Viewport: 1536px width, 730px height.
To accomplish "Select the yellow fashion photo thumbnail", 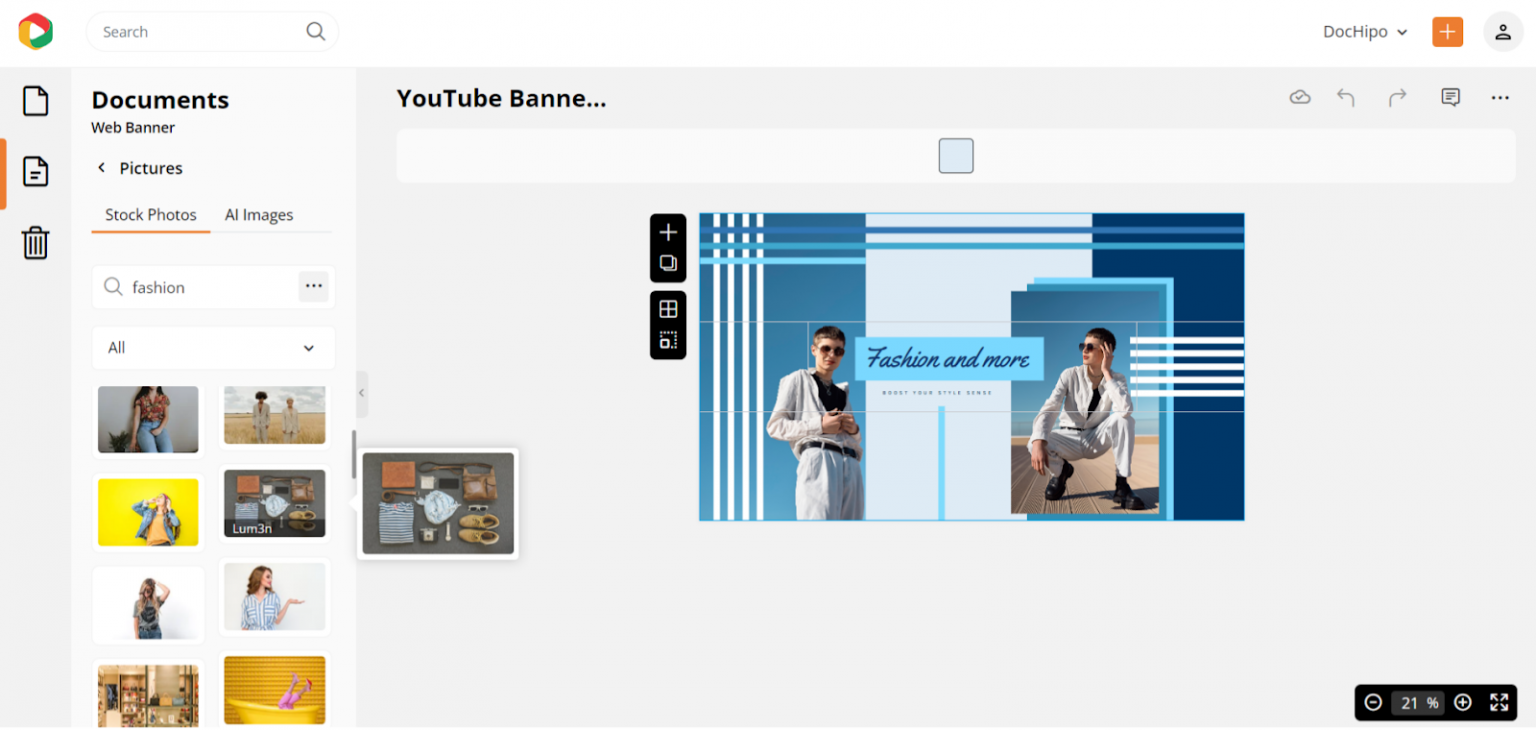I will (148, 512).
